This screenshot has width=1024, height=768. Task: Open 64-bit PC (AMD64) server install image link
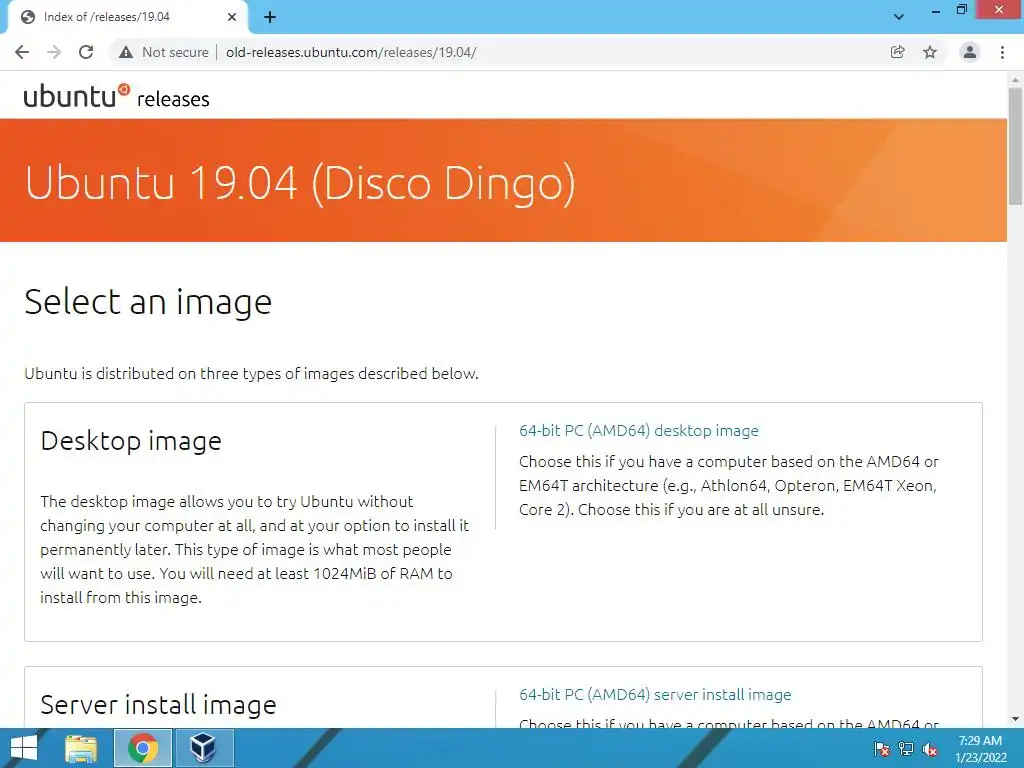click(x=655, y=694)
